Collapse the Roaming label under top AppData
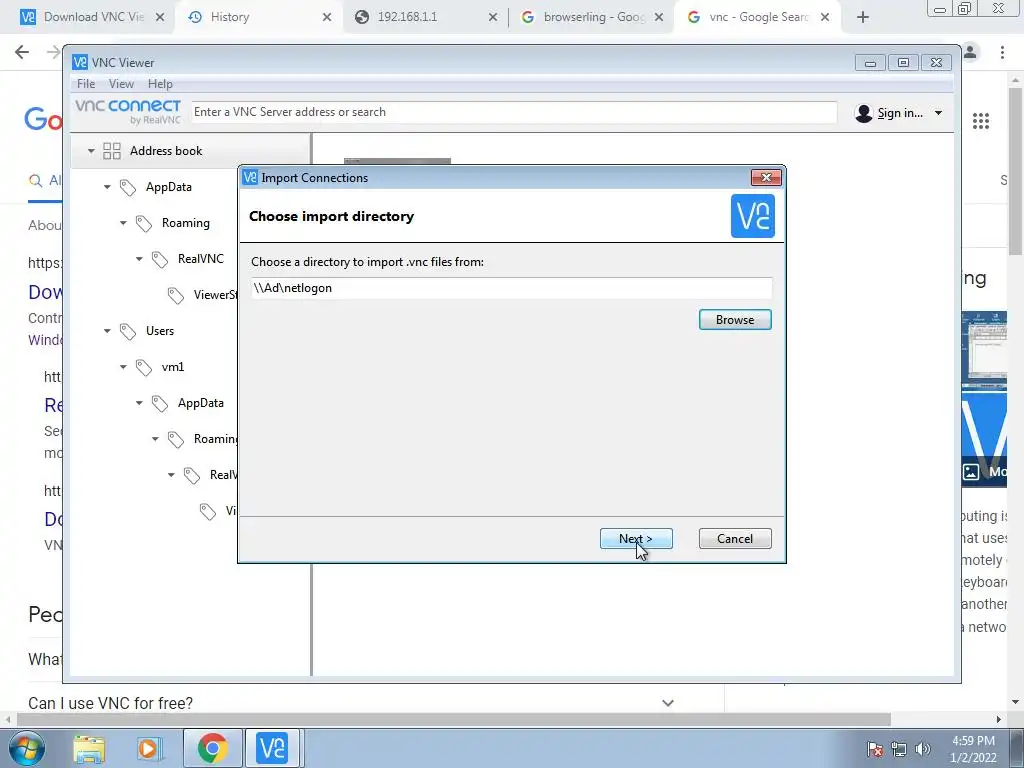Screen dimensions: 1024x768 click(x=123, y=223)
